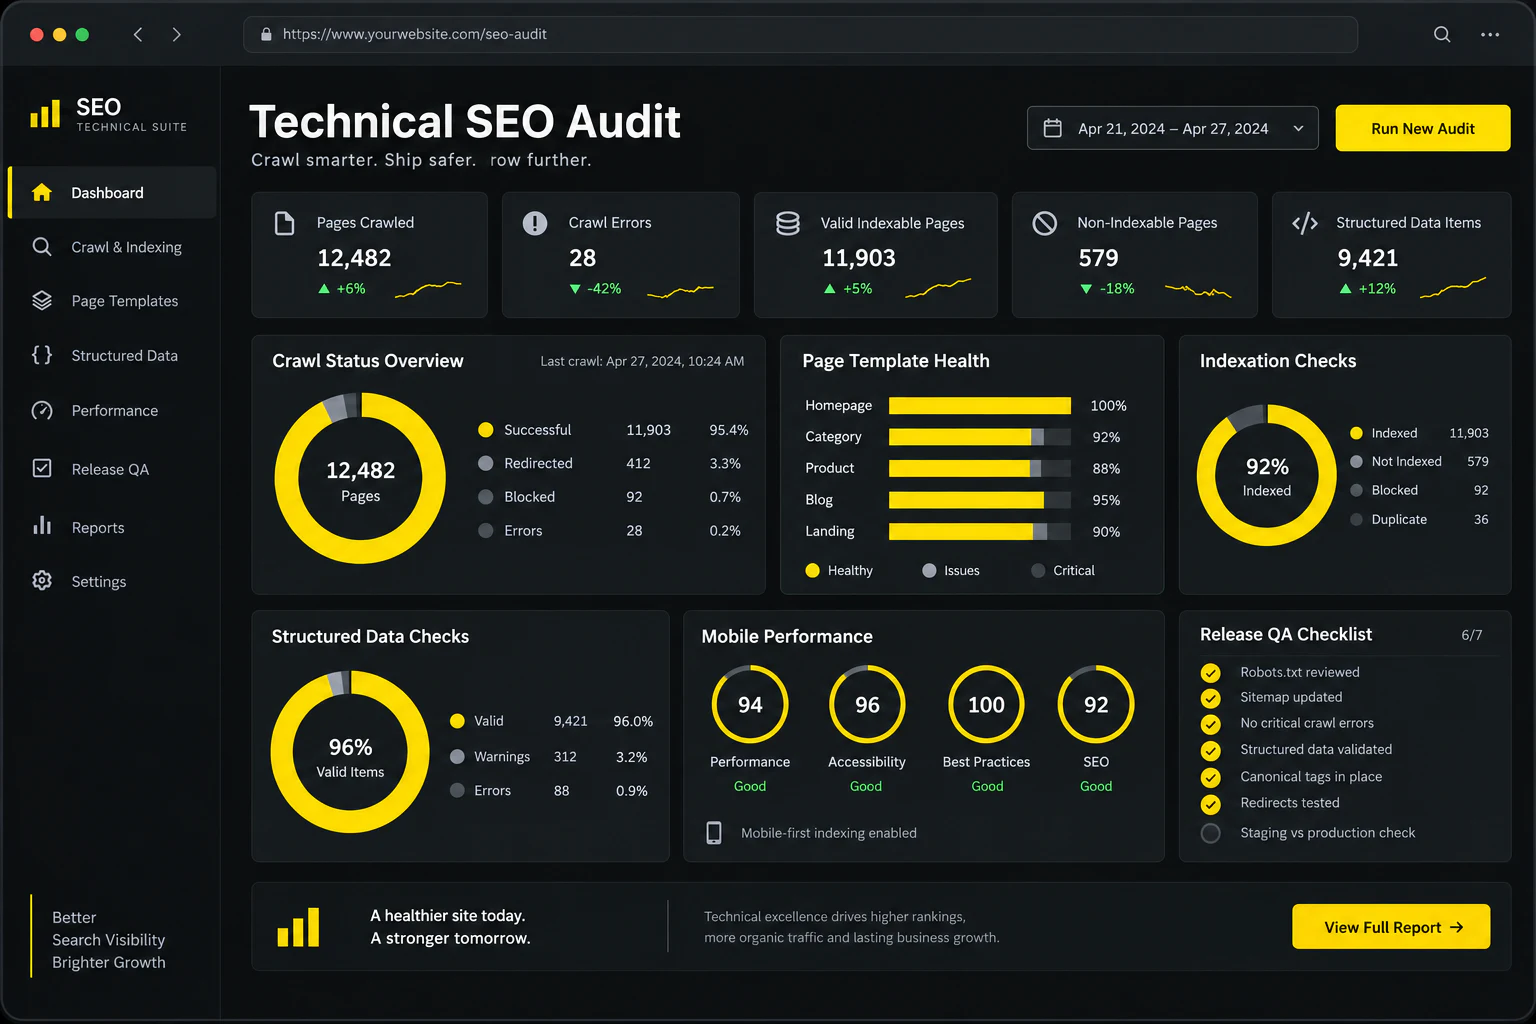Click the Reports bar chart icon
Viewport: 1536px width, 1024px height.
coord(42,526)
